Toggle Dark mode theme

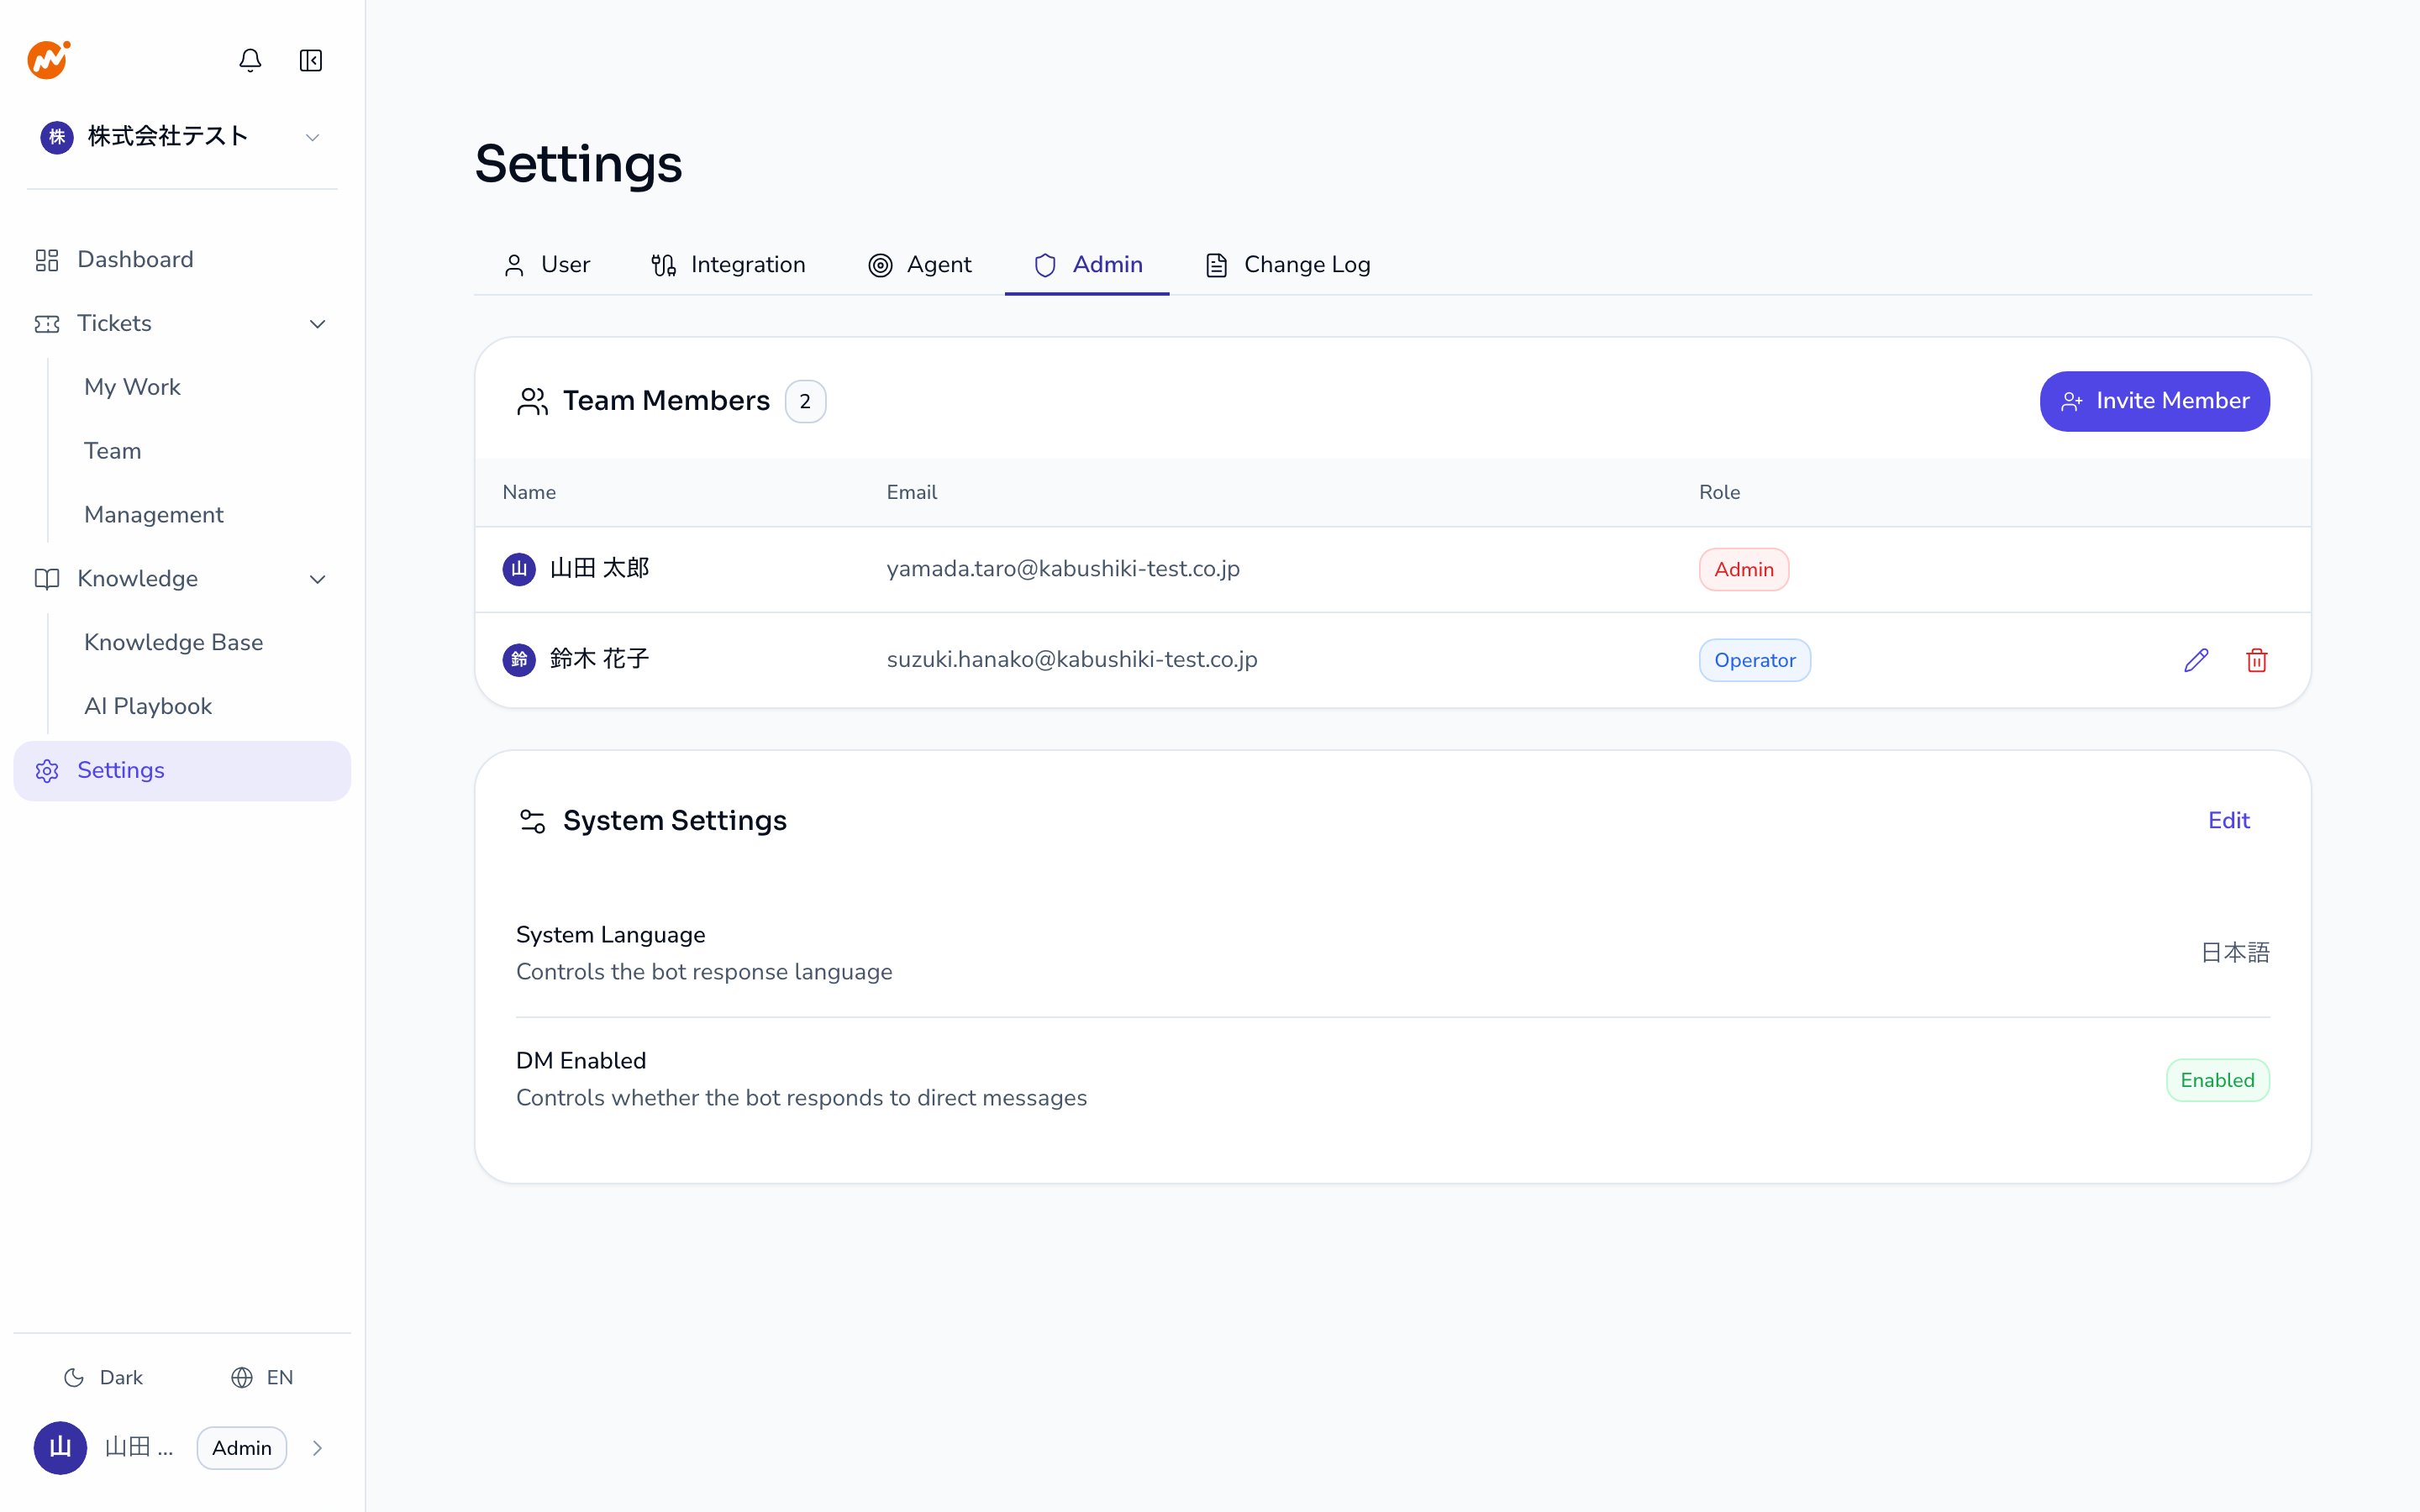pyautogui.click(x=103, y=1377)
